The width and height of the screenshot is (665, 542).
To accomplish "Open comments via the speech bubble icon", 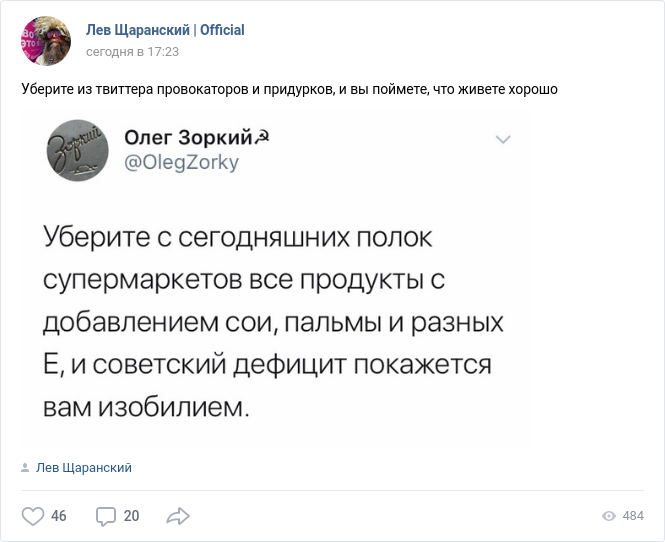I will click(x=106, y=516).
